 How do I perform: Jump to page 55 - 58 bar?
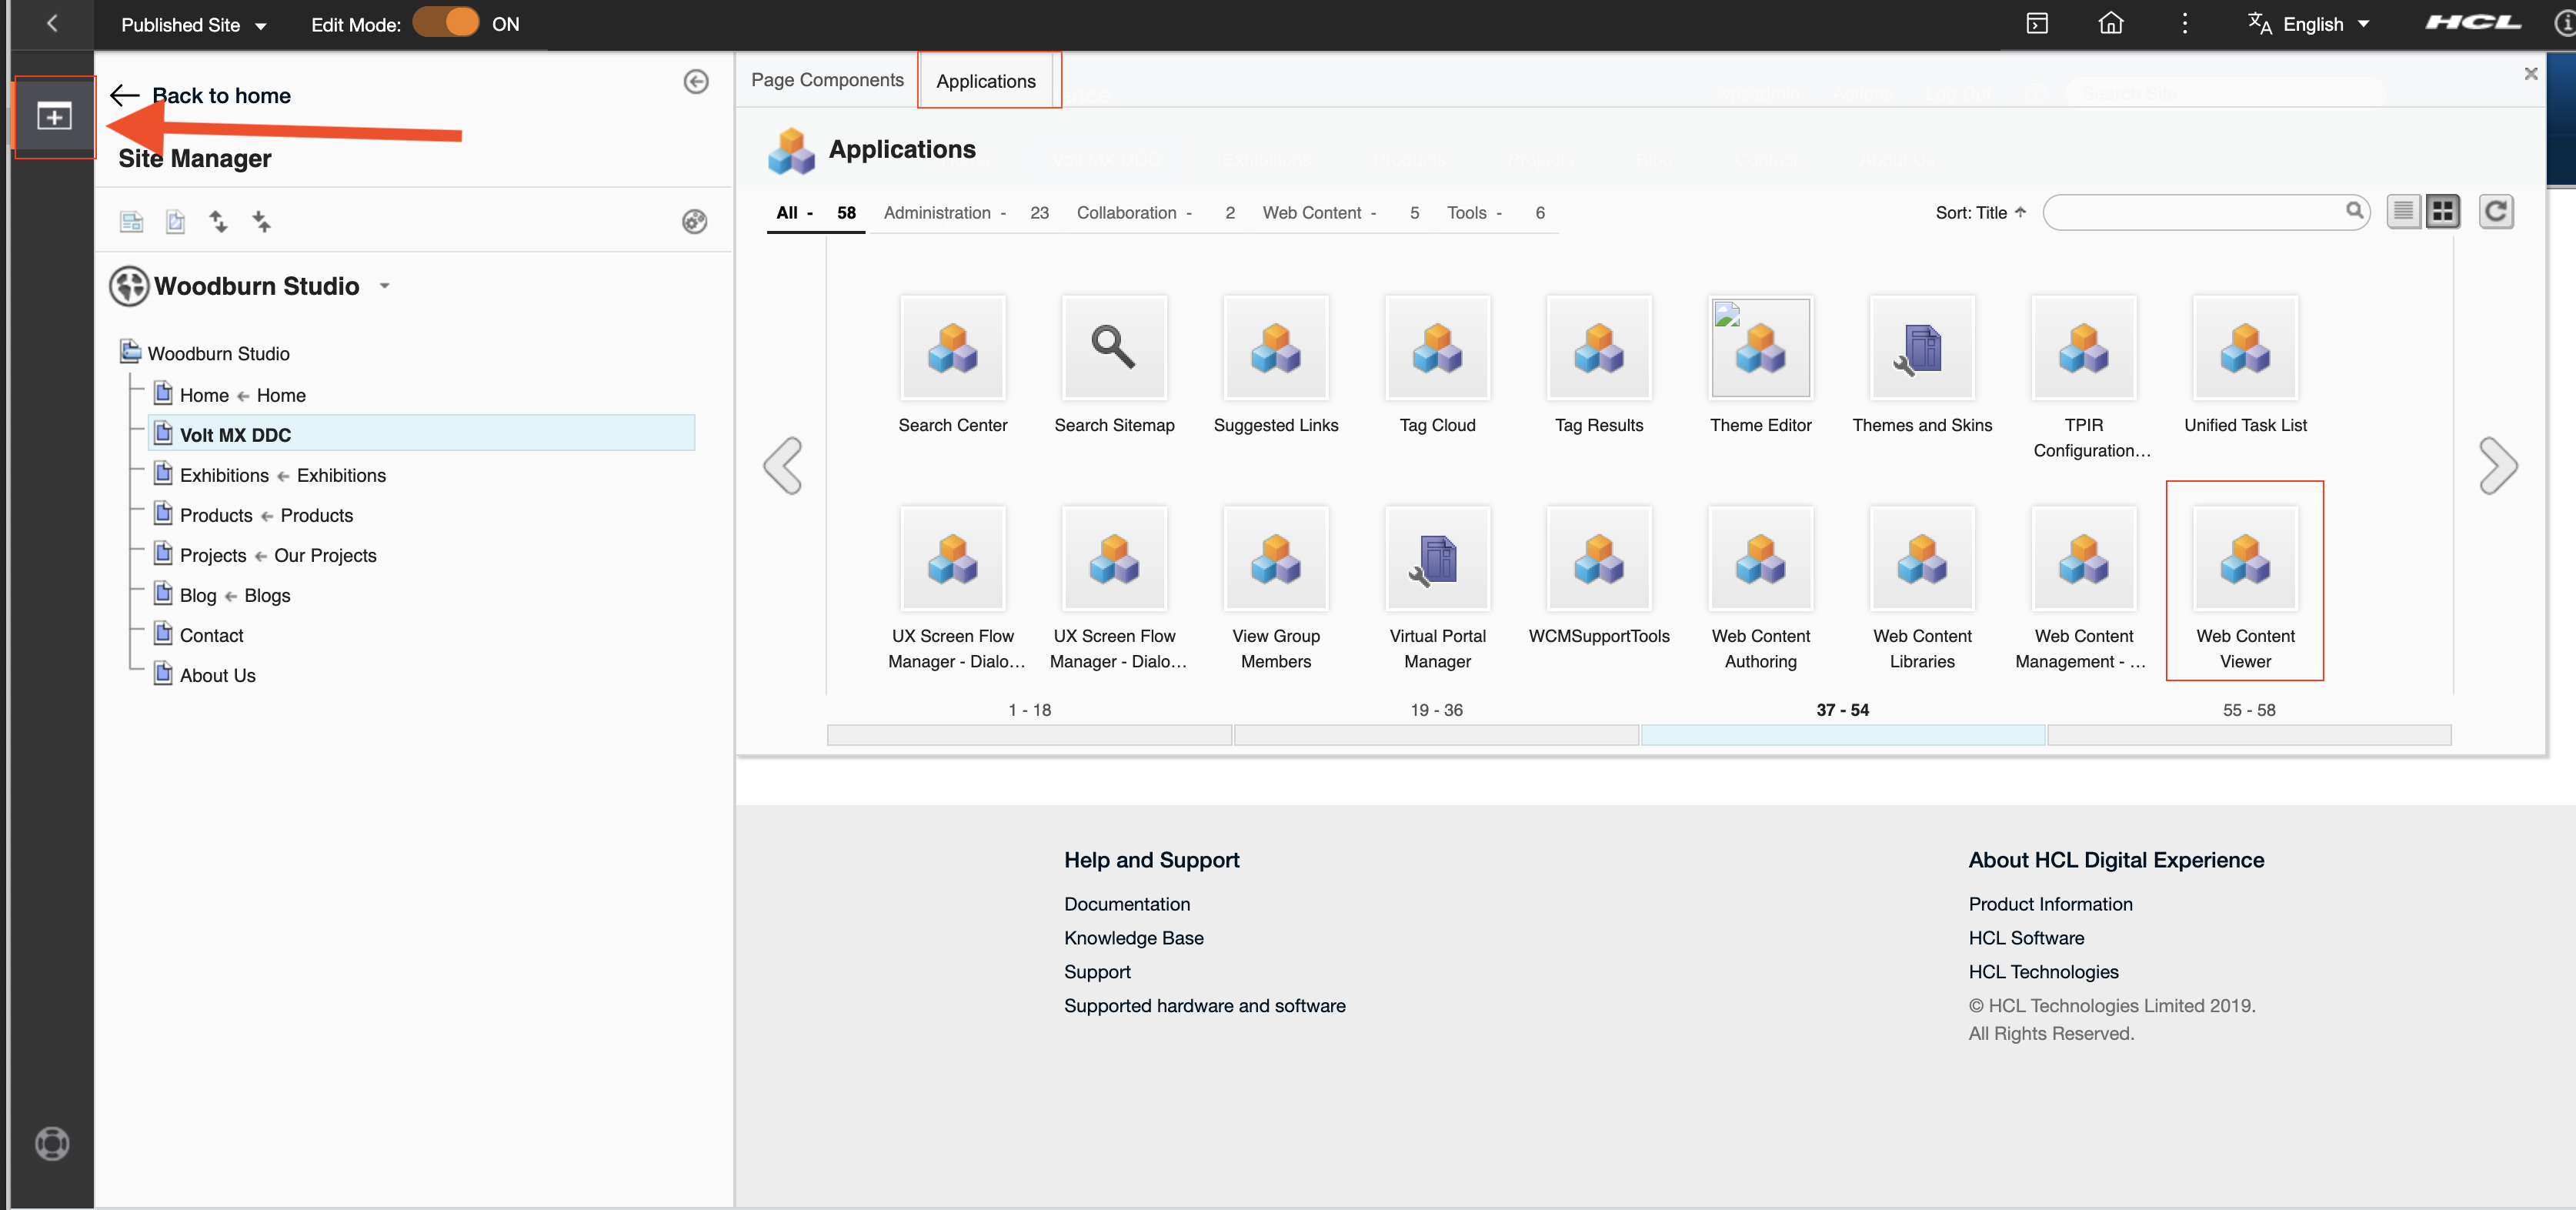coord(2248,735)
